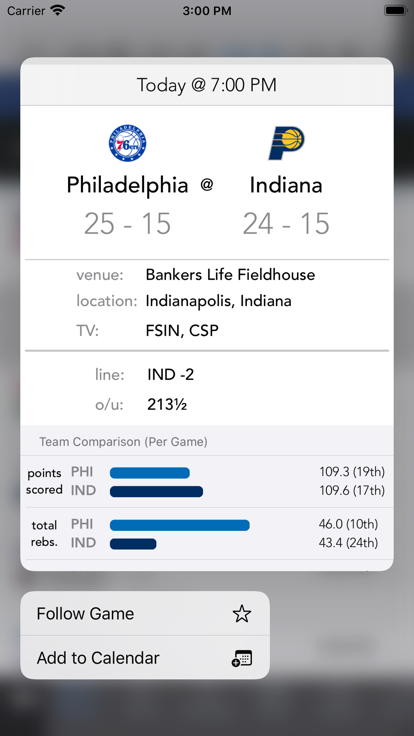414x736 pixels.
Task: Tap the PHI points scored bar
Action: point(150,473)
